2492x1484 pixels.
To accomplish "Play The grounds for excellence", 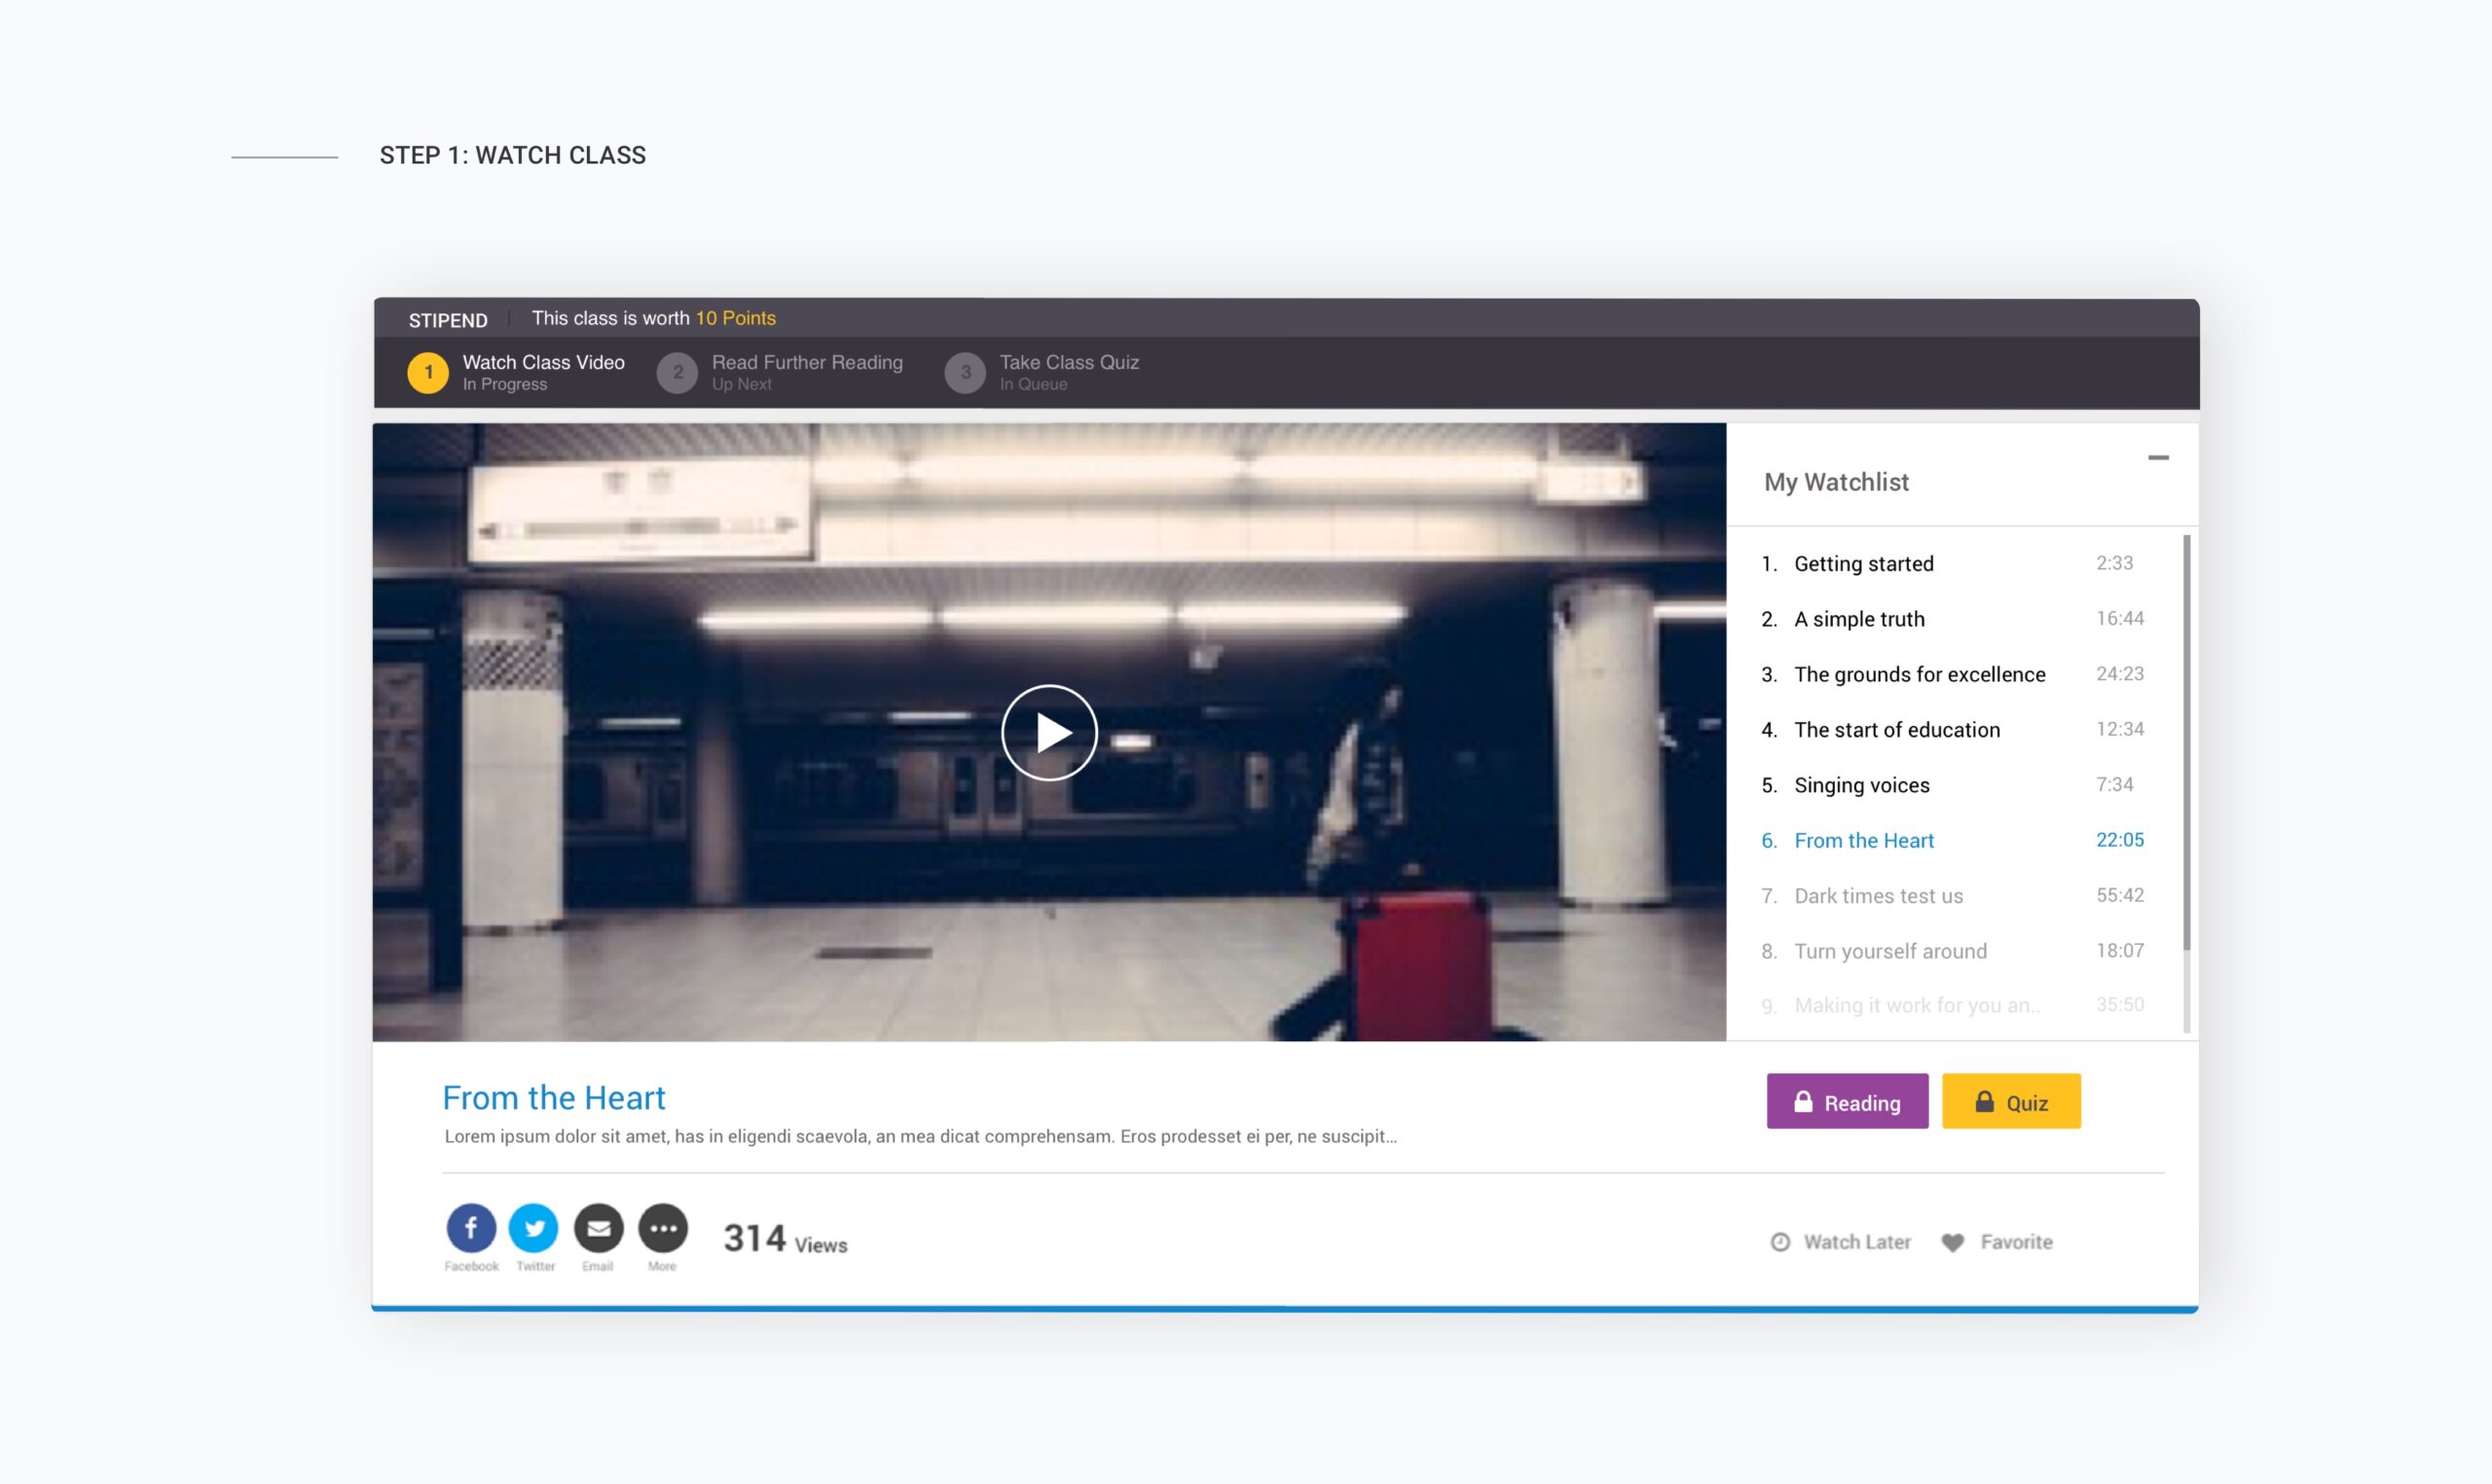I will pos(1952,674).
